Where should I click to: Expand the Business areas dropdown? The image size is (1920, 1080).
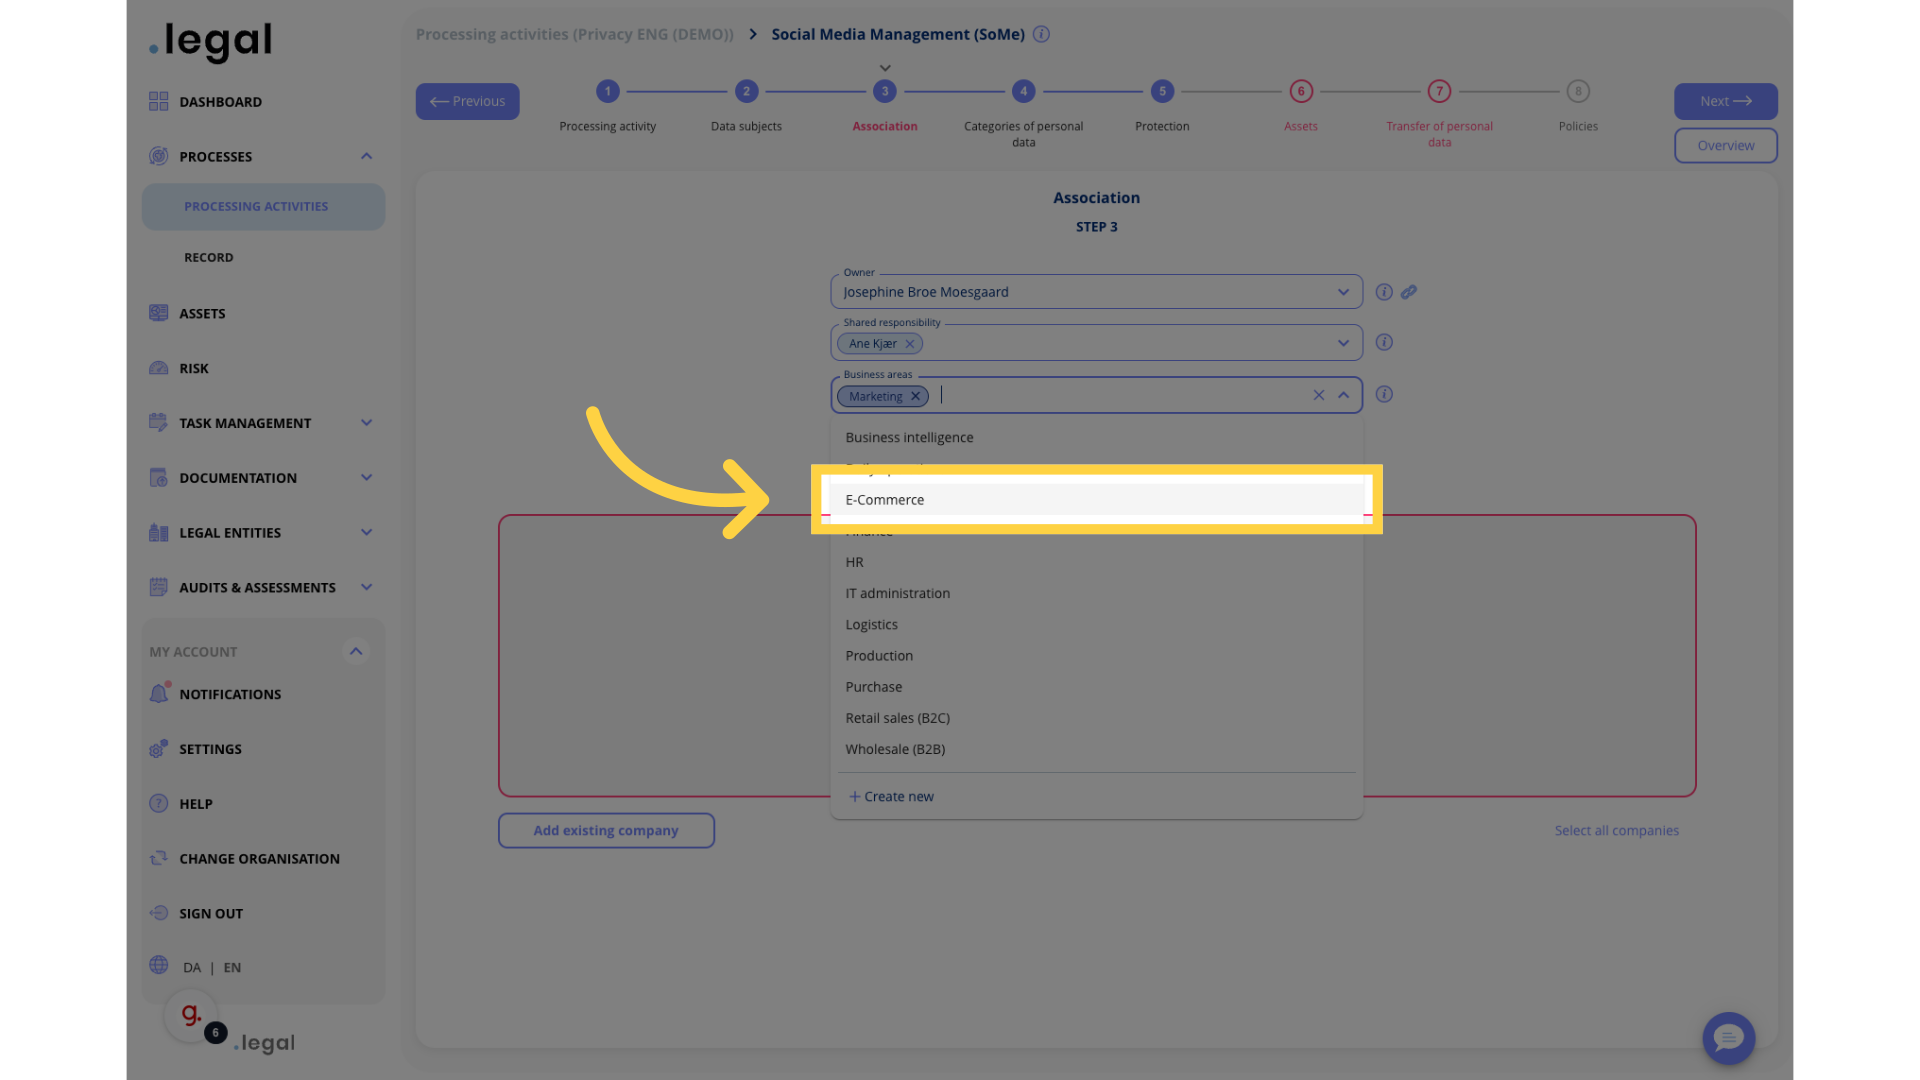(1344, 394)
